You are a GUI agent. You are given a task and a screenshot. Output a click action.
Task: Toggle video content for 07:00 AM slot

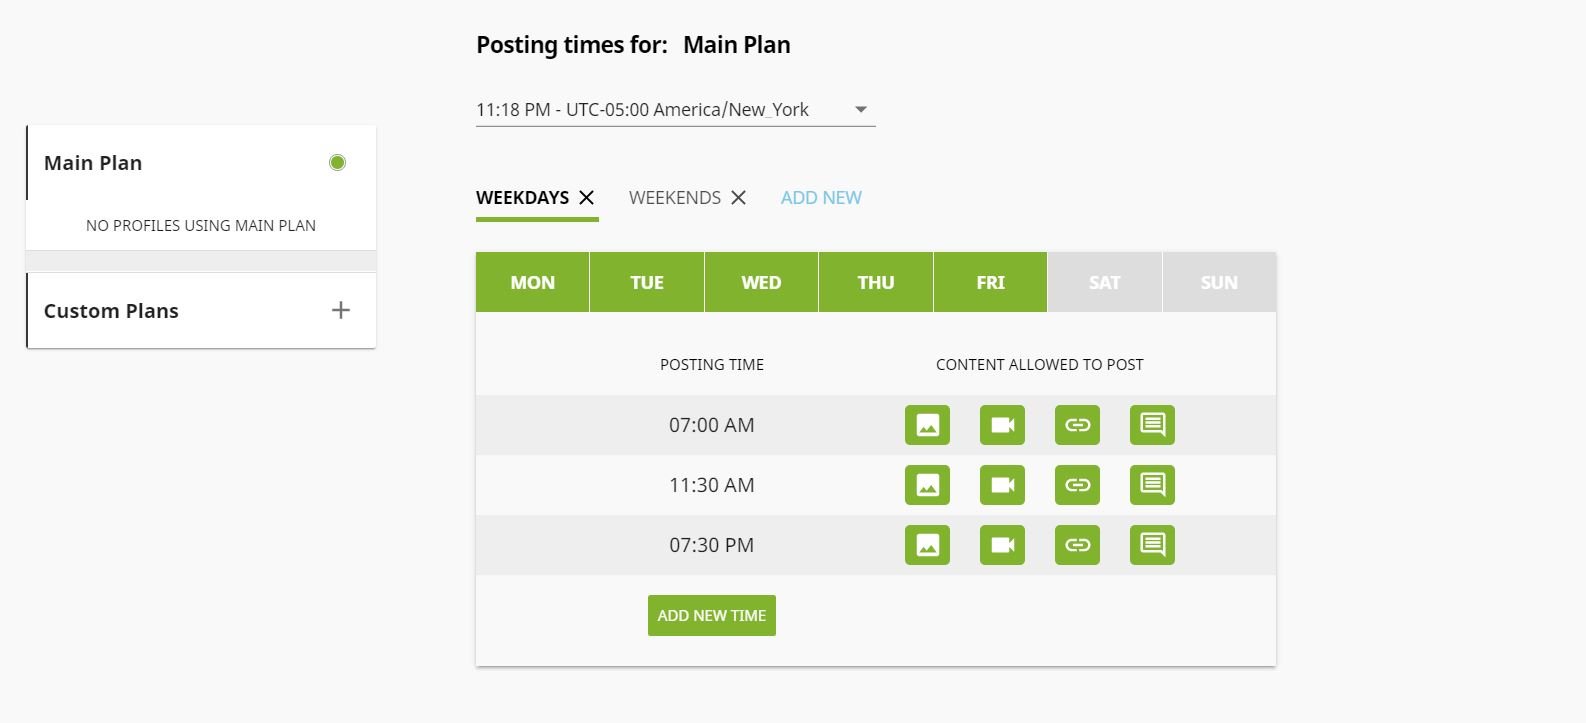pos(1002,425)
